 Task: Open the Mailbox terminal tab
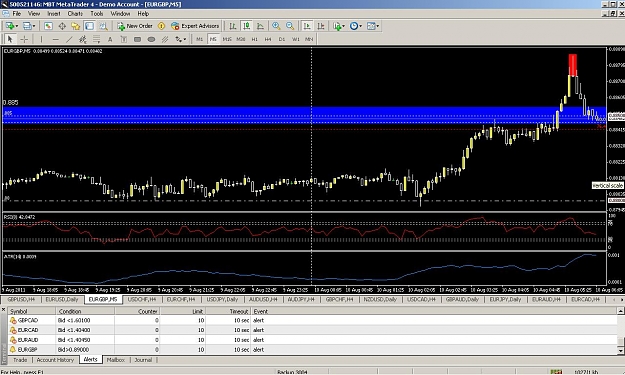[116, 360]
